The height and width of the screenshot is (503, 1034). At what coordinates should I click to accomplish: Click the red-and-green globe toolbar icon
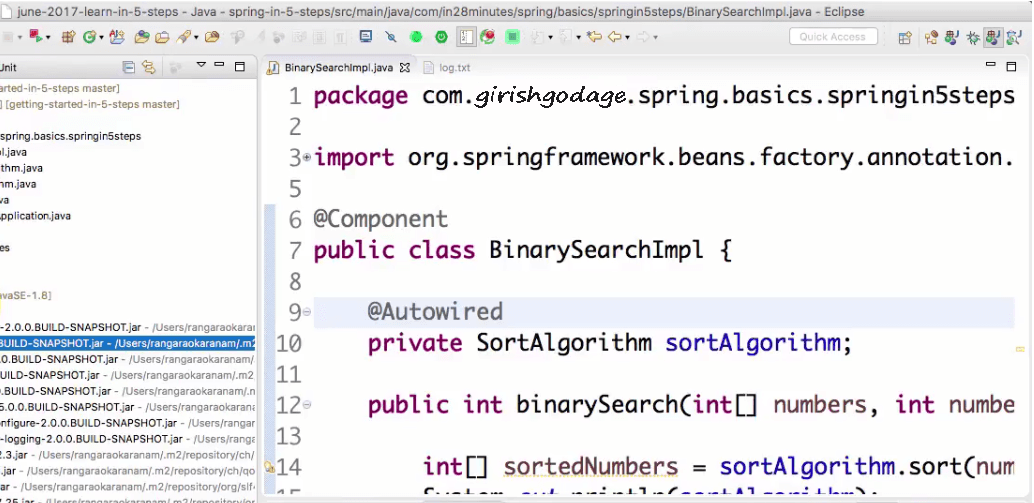(x=487, y=36)
